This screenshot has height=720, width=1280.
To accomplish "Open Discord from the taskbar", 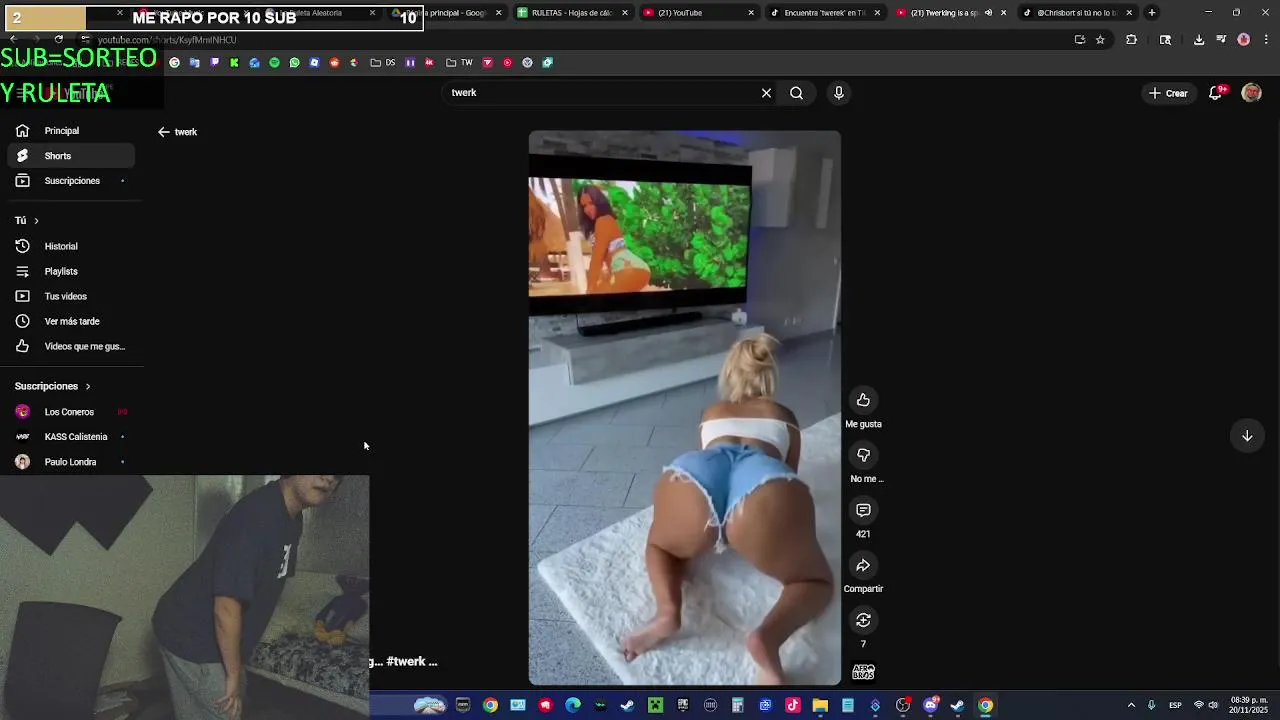I will (931, 706).
